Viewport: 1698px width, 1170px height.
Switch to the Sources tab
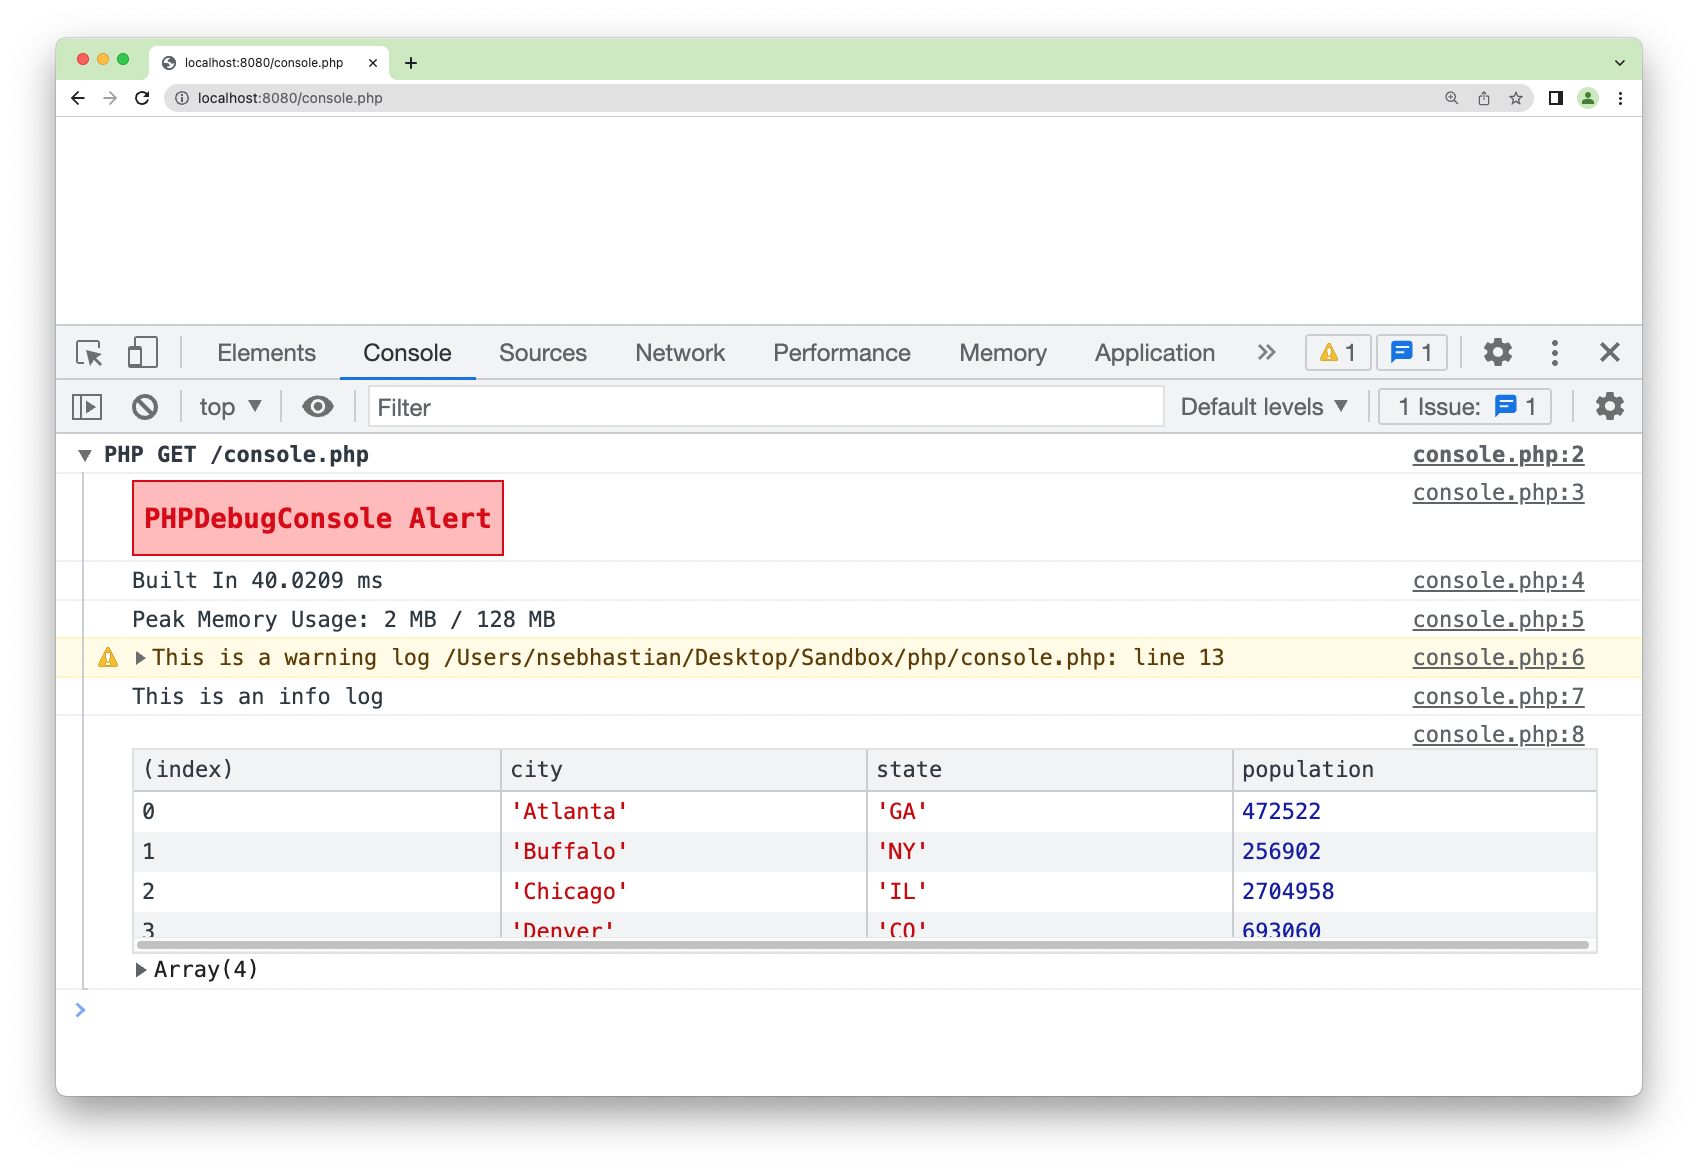pyautogui.click(x=542, y=353)
